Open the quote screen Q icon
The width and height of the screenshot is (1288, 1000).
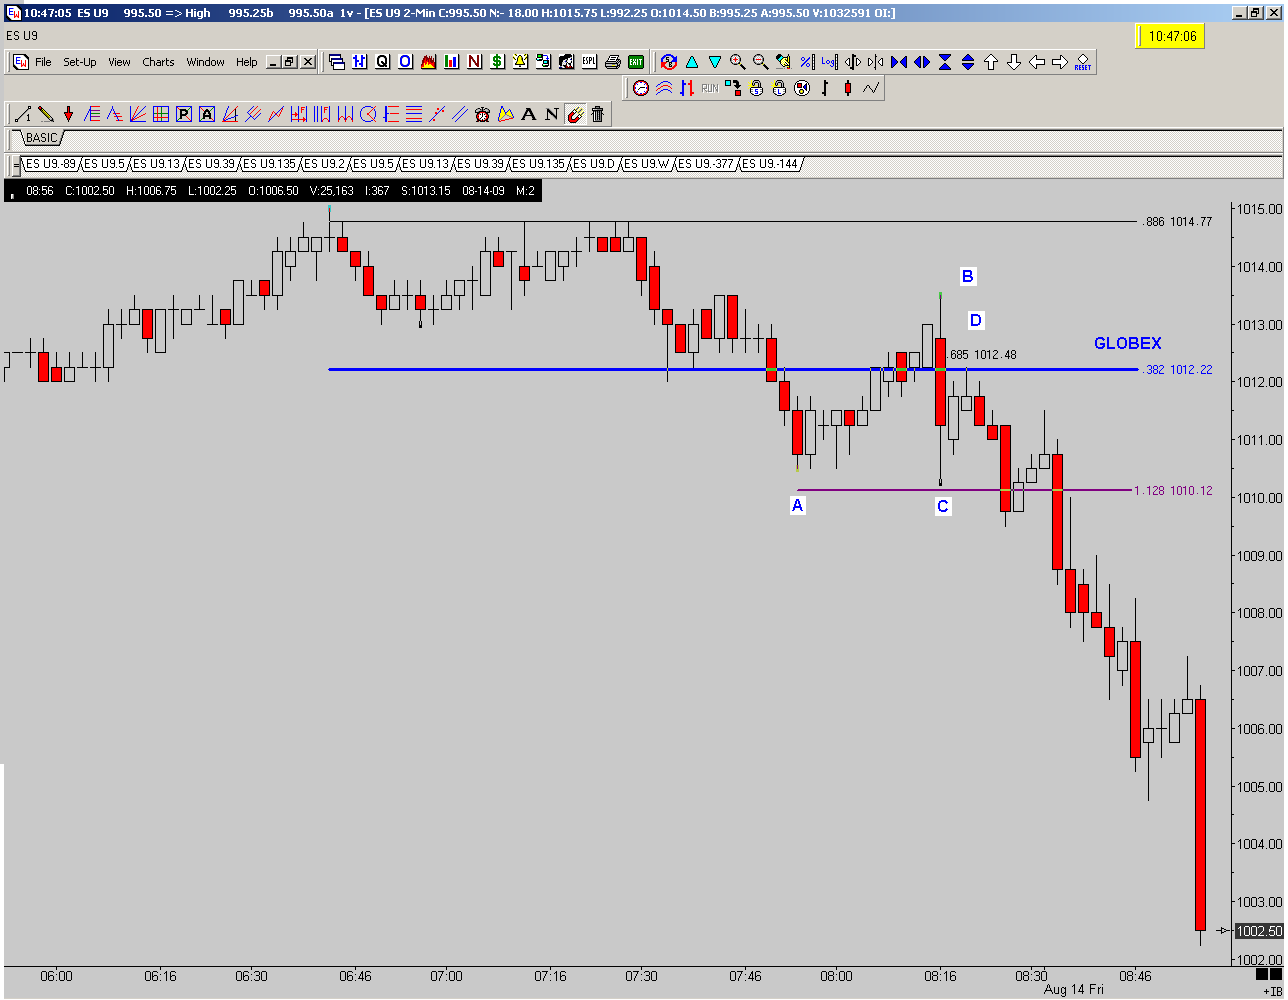(382, 62)
